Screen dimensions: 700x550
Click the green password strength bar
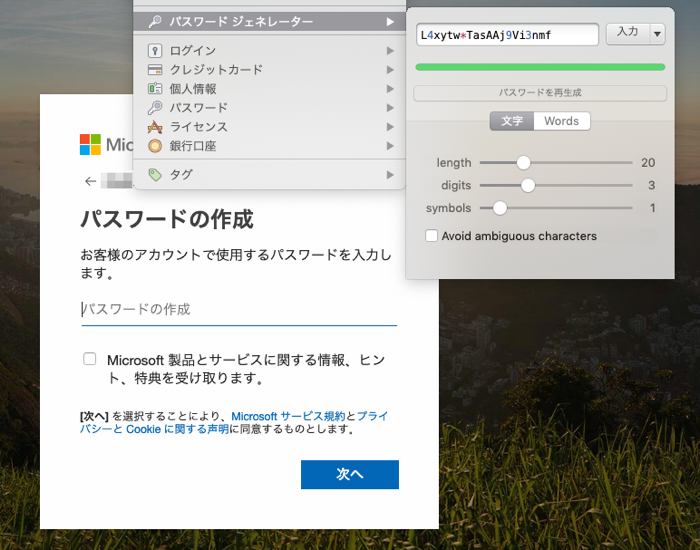(x=540, y=67)
